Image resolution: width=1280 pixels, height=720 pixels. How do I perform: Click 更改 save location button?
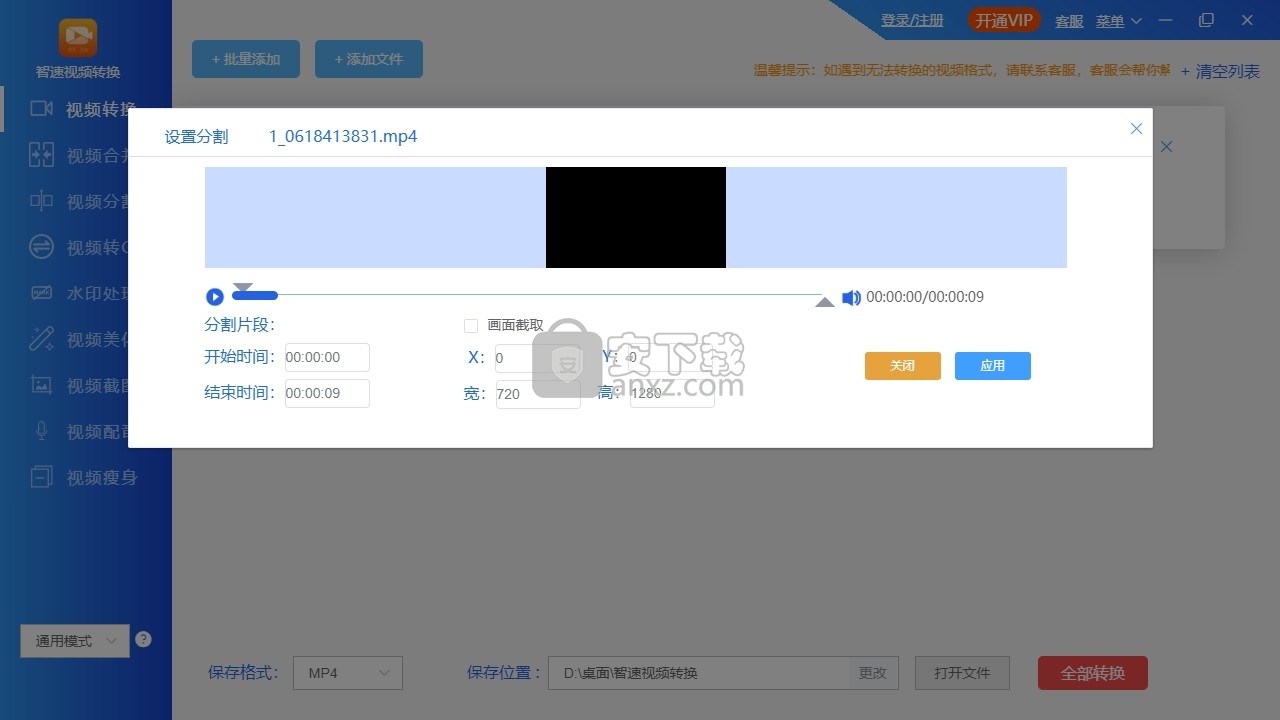pyautogui.click(x=873, y=673)
